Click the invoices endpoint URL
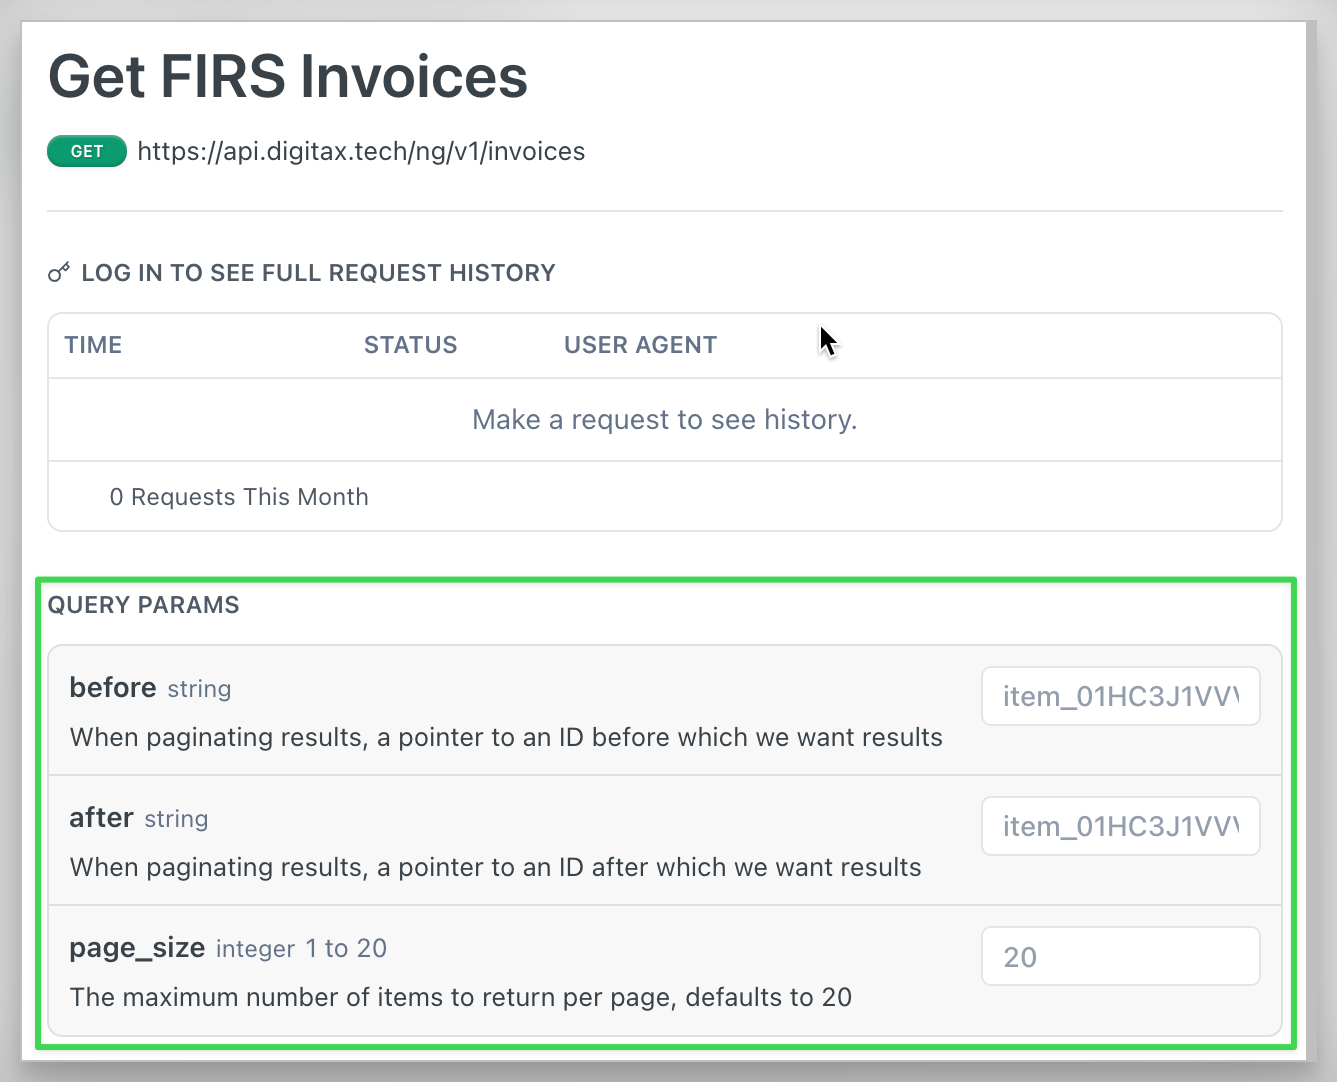This screenshot has width=1337, height=1082. click(361, 151)
